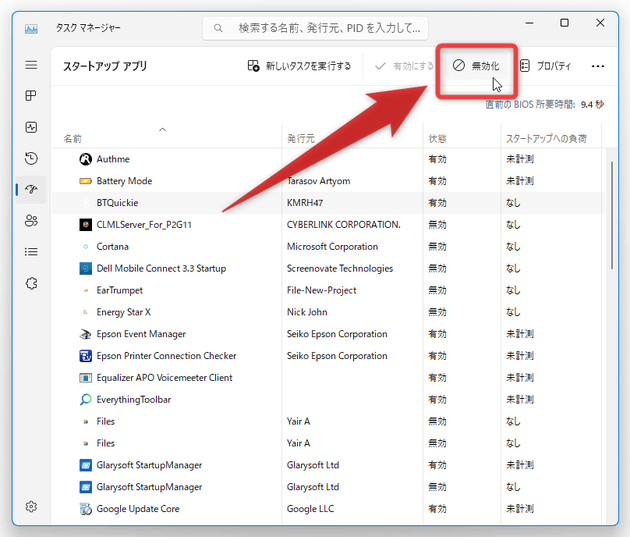Click the Task Manager app icon
The width and height of the screenshot is (630, 537).
coord(31,29)
